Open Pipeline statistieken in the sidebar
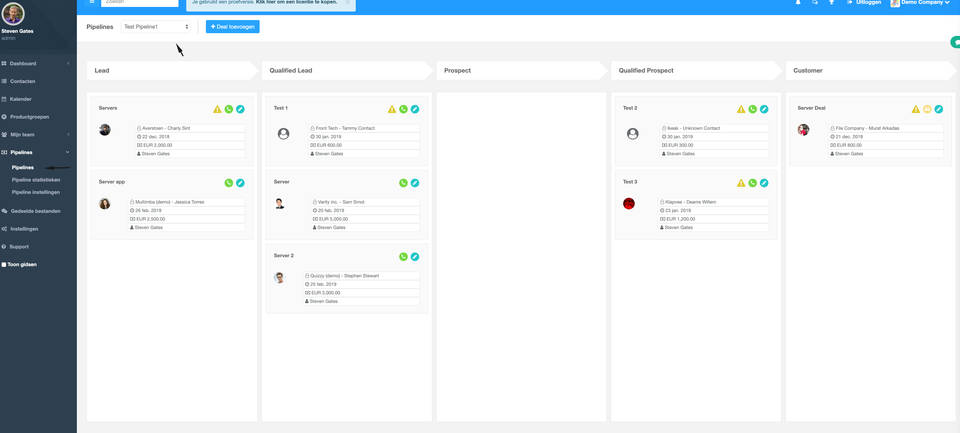Screen dimensions: 960x433 click(x=36, y=179)
